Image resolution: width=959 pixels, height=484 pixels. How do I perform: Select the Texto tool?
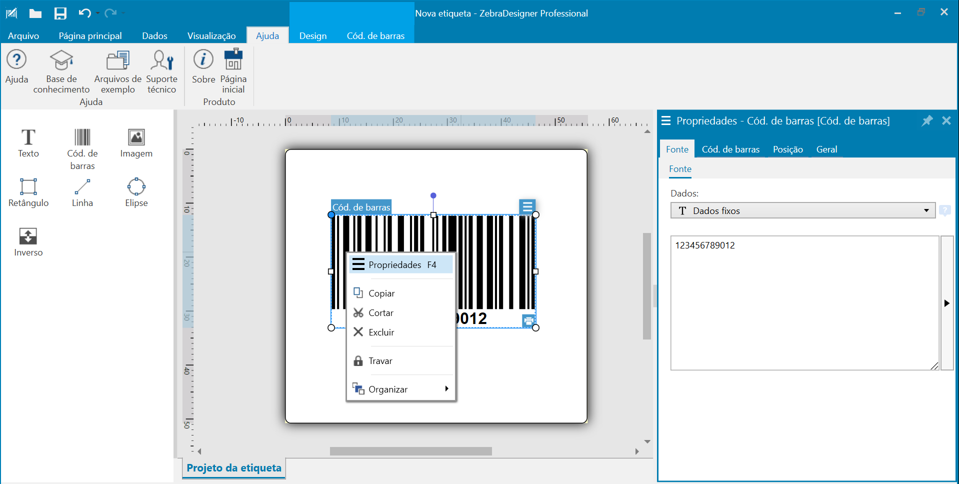coord(28,143)
